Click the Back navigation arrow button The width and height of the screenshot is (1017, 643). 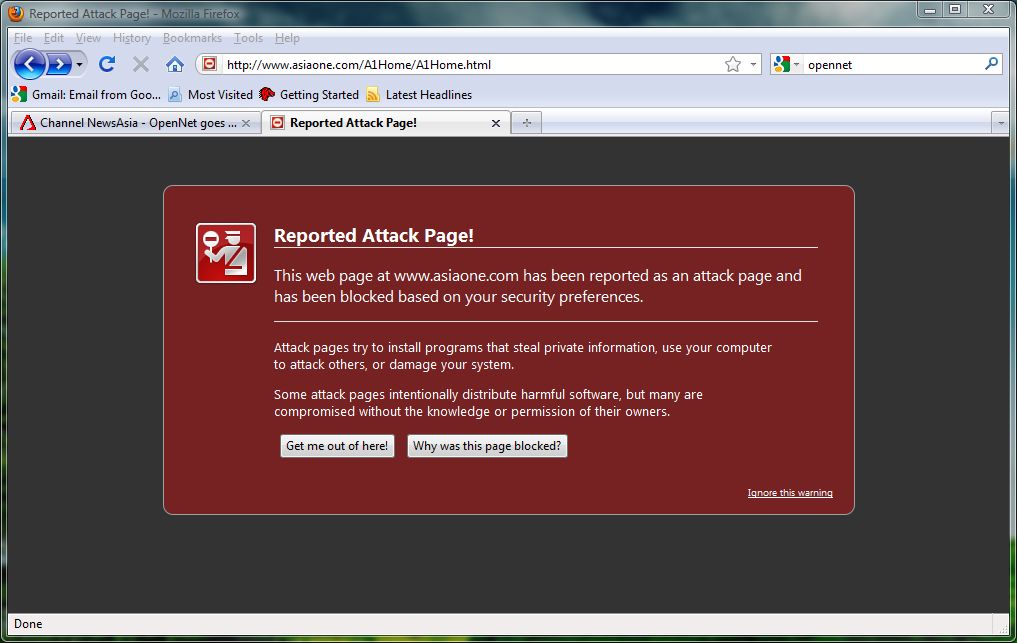point(30,64)
